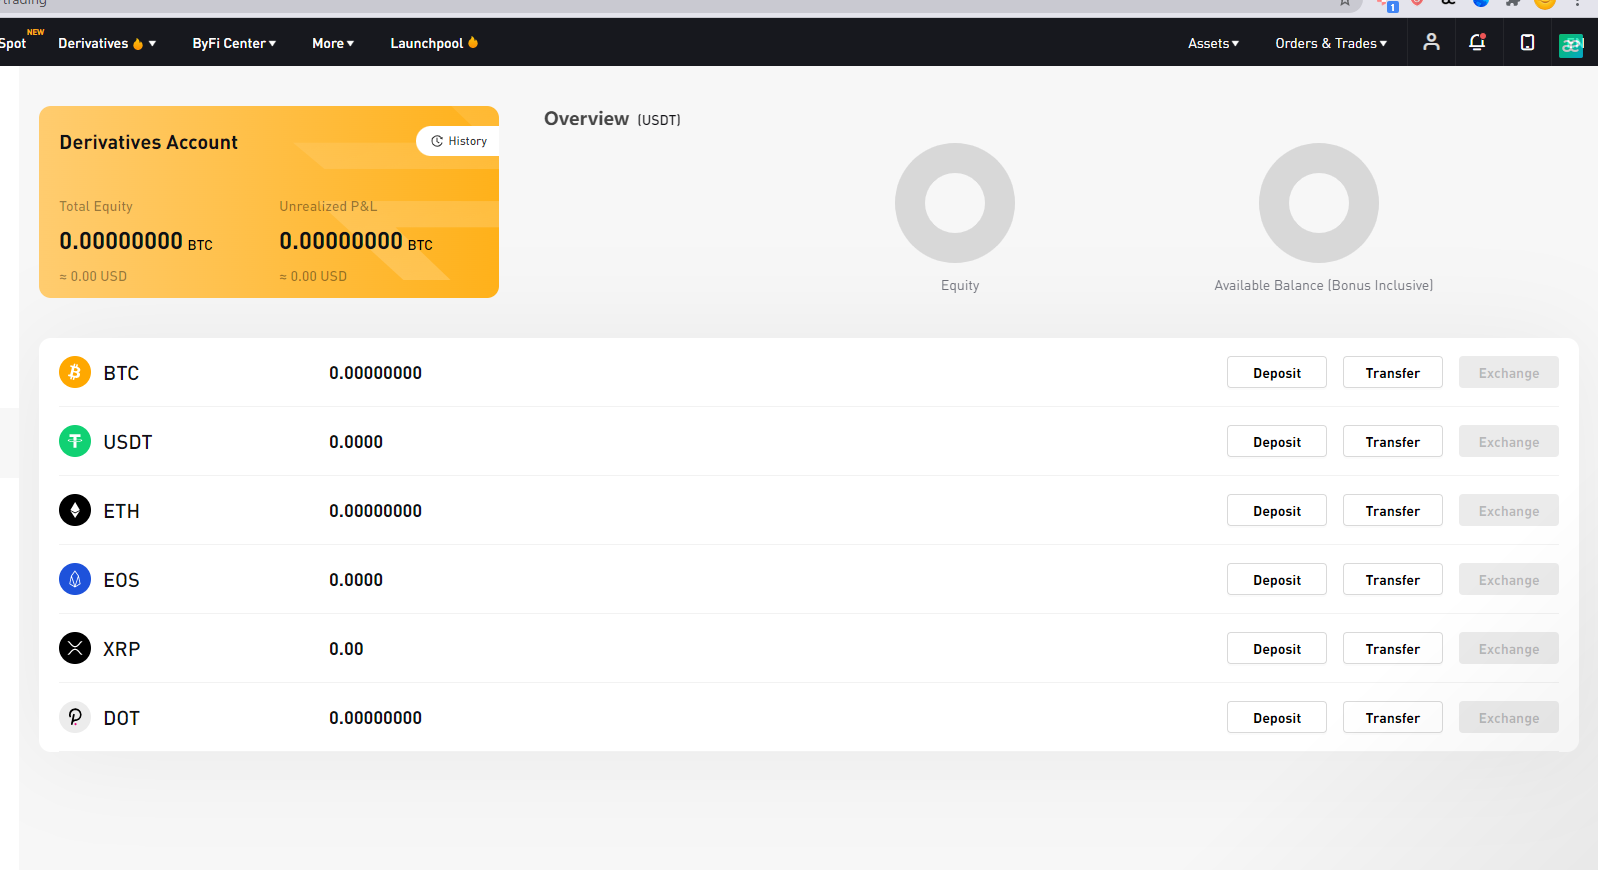The width and height of the screenshot is (1598, 870).
Task: Click the Unrealized P&L 0.00000000 BTC value
Action: click(356, 241)
